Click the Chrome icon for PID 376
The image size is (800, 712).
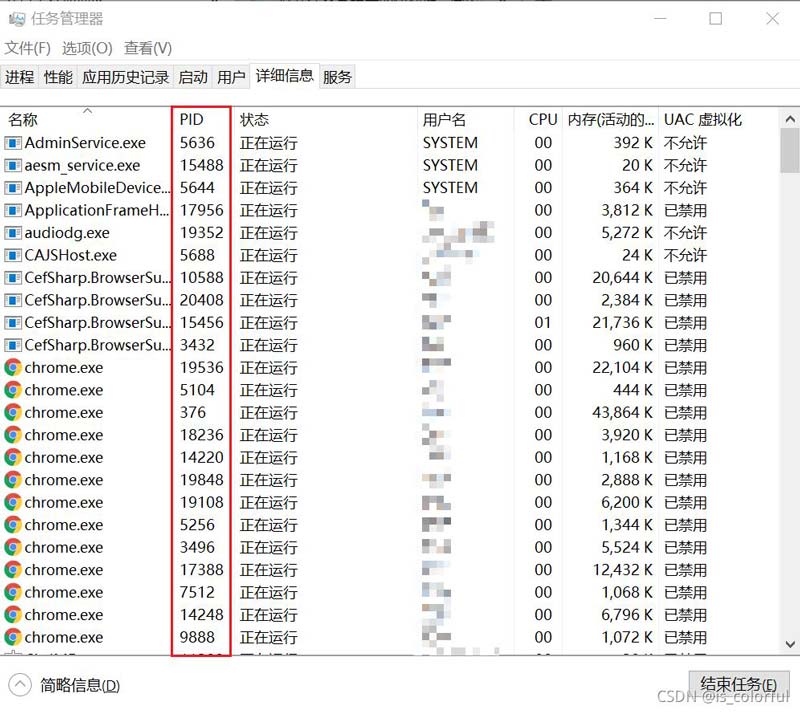pos(13,412)
